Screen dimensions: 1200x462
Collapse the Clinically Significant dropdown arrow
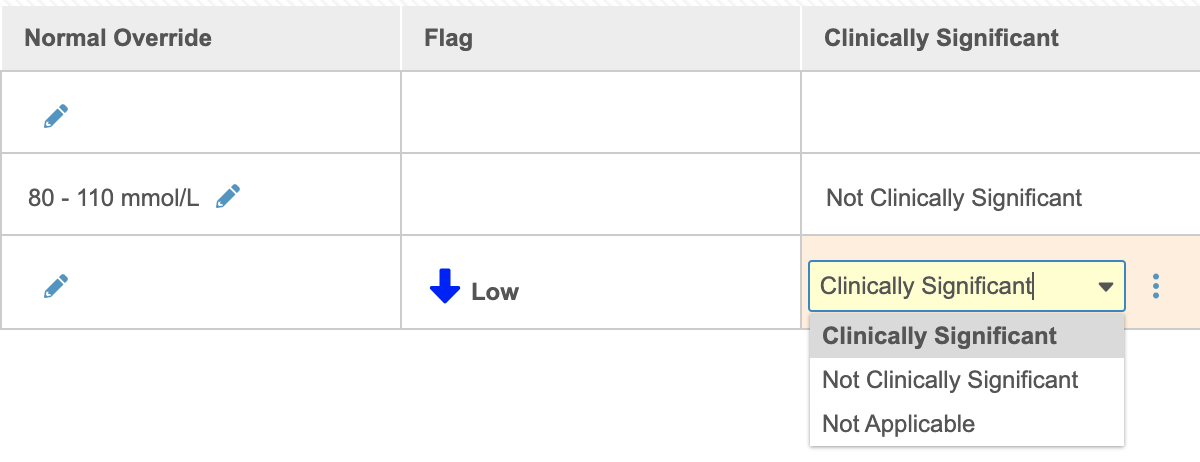1105,287
